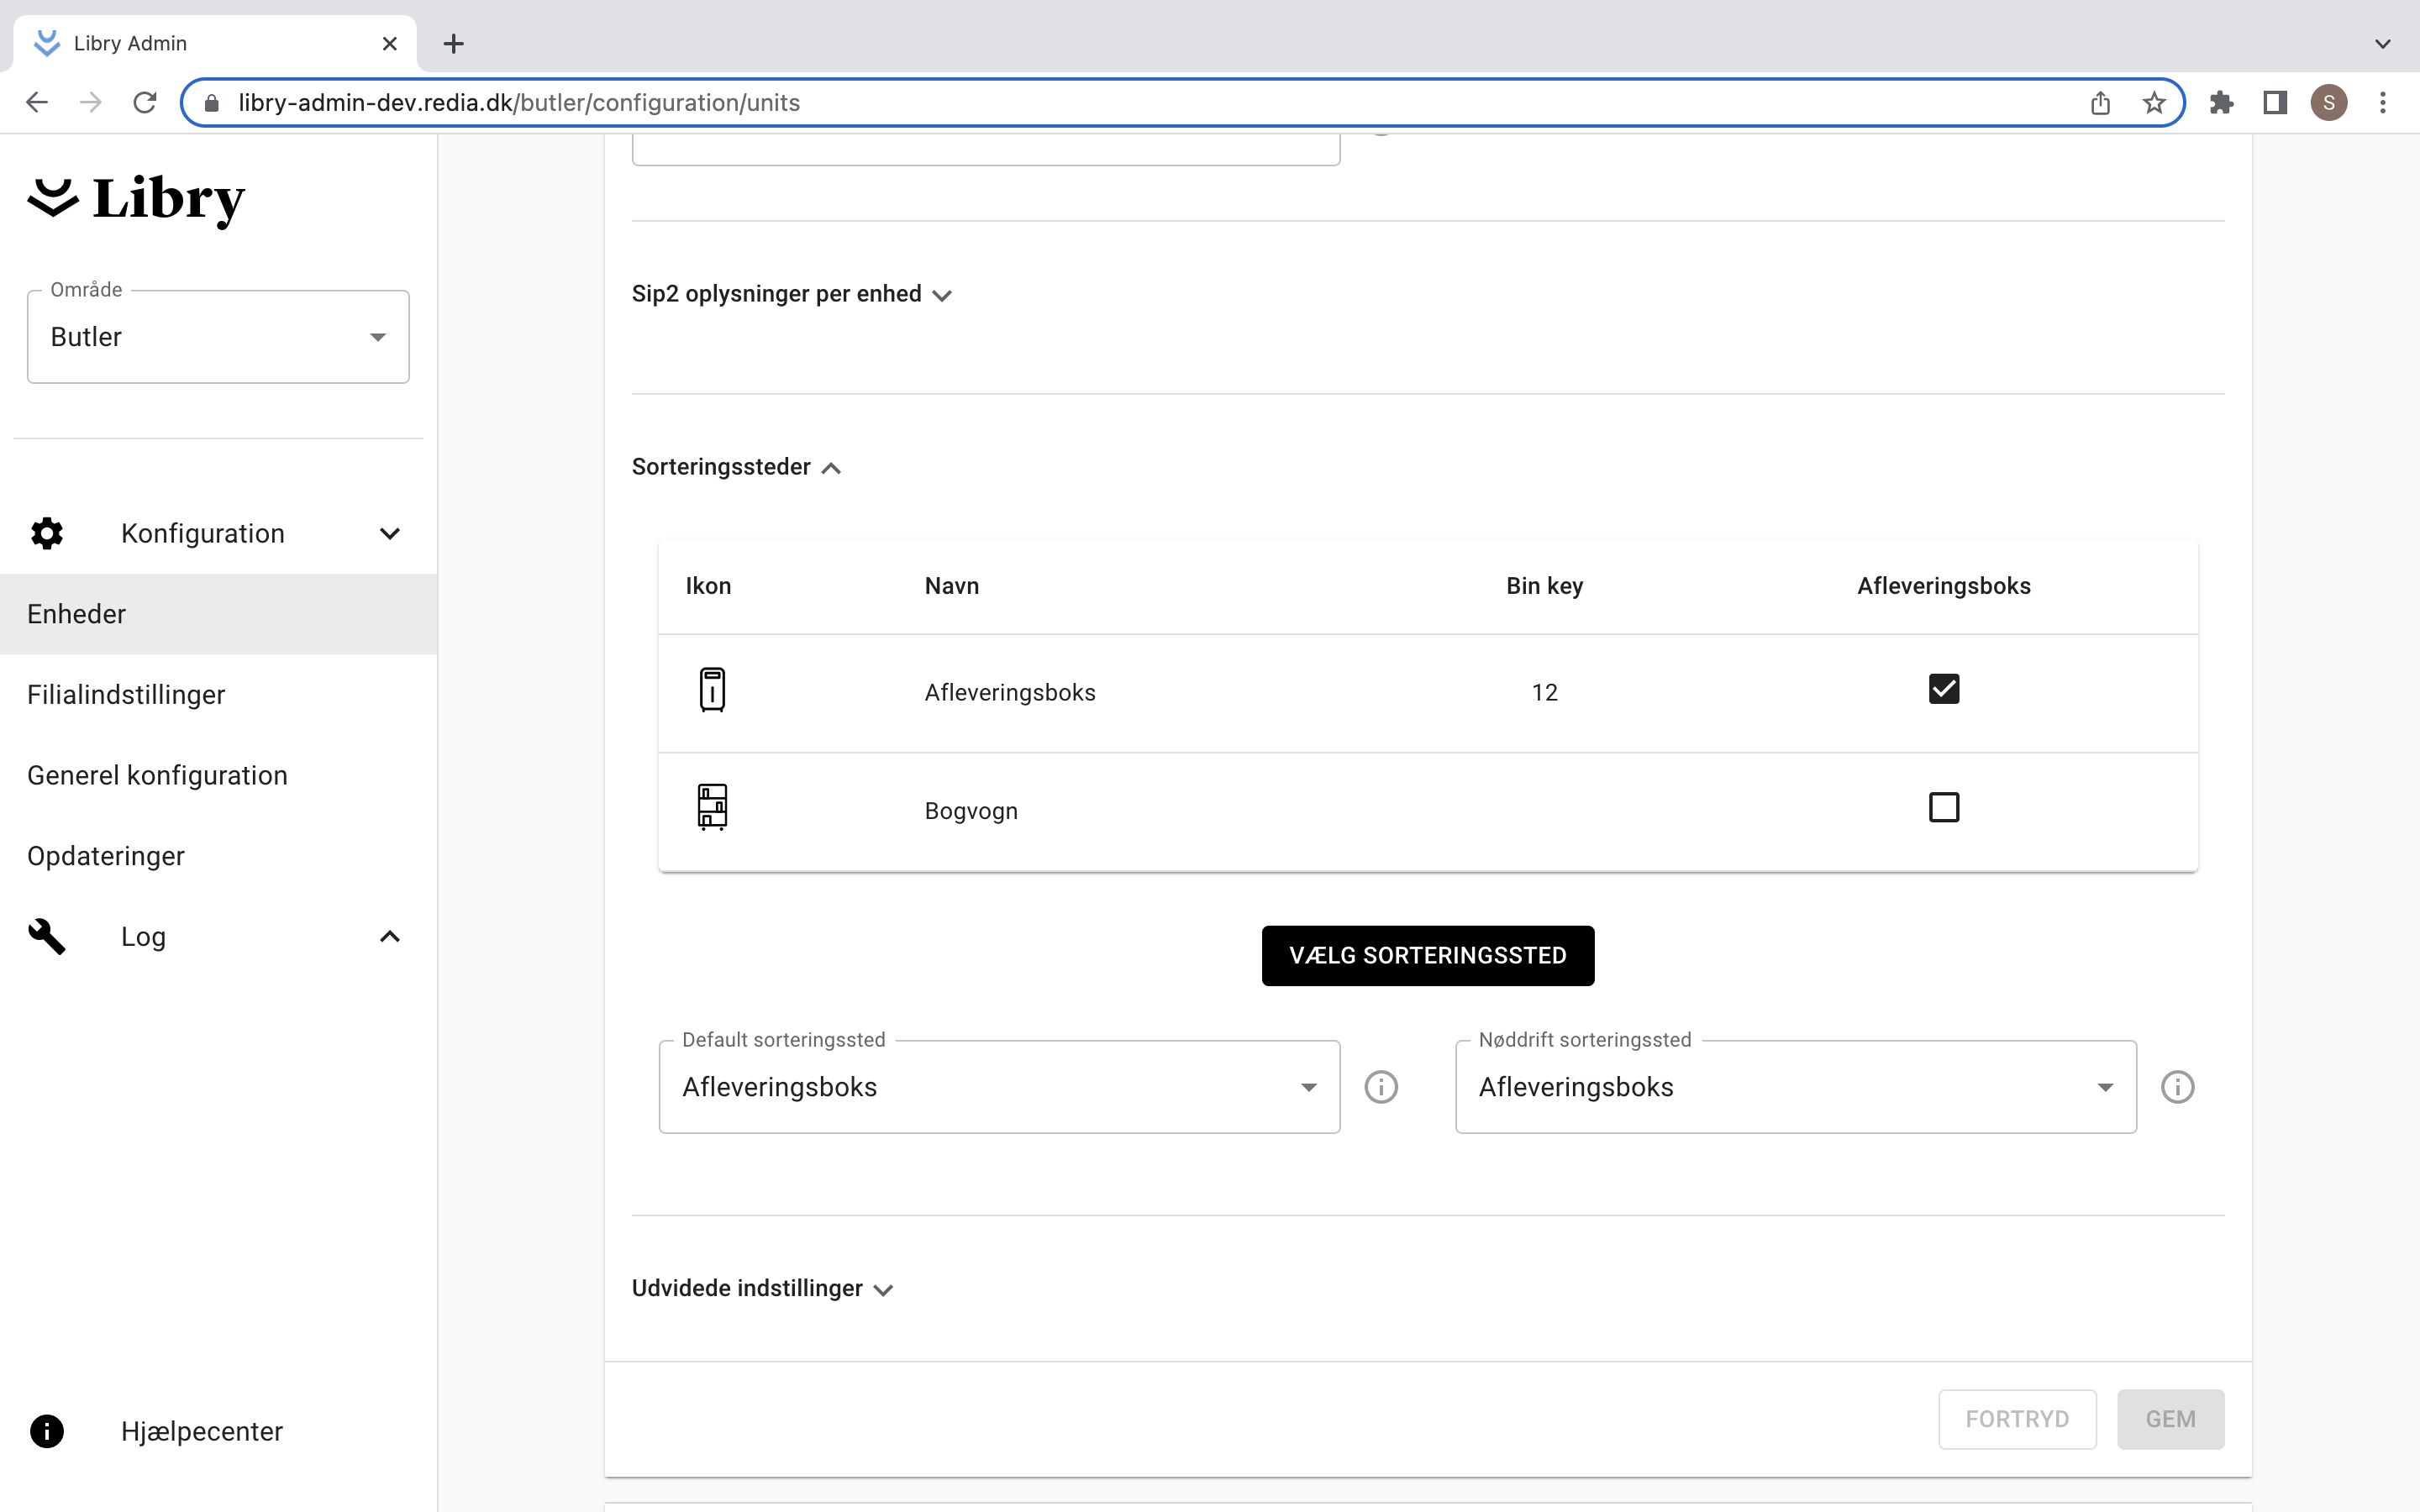Screen dimensions: 2420x1512
Task: Click the info icon beside Default sorteringssted
Action: click(1381, 1087)
